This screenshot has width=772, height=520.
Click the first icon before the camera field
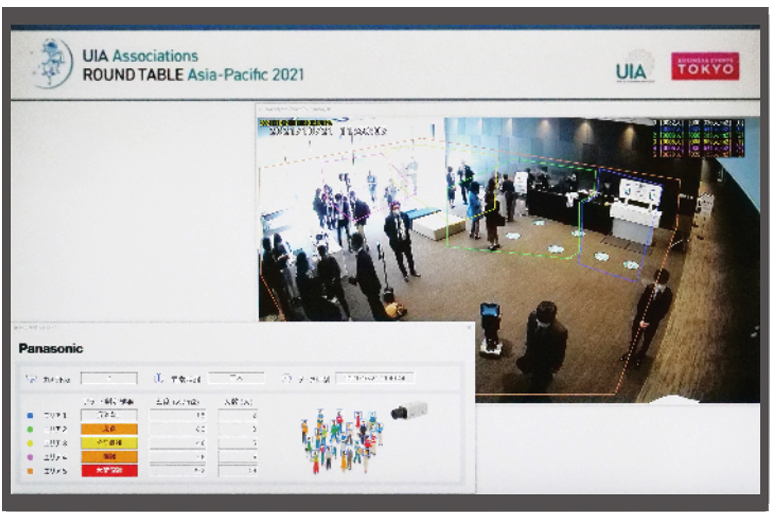click(29, 379)
